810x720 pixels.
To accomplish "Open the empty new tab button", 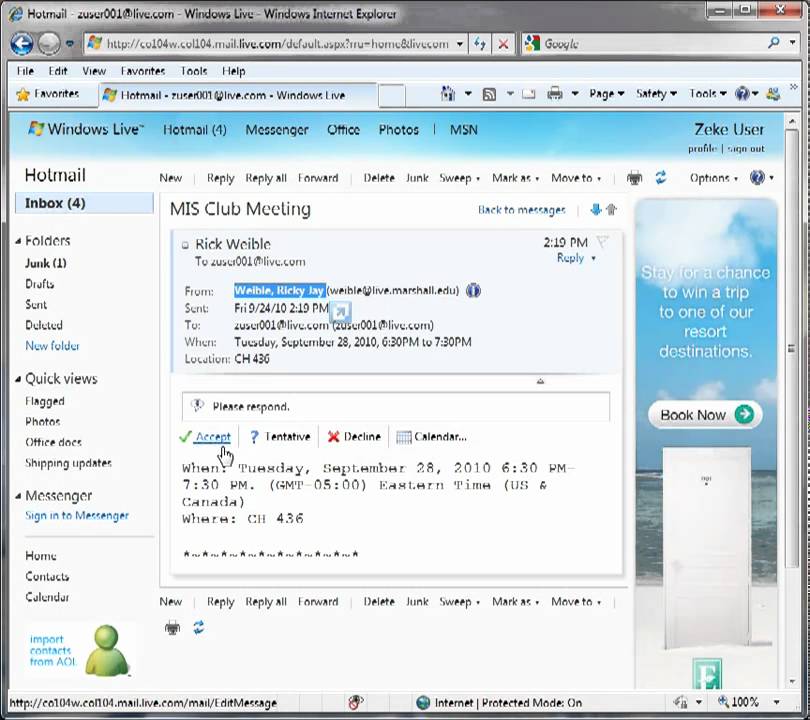I will pos(392,96).
